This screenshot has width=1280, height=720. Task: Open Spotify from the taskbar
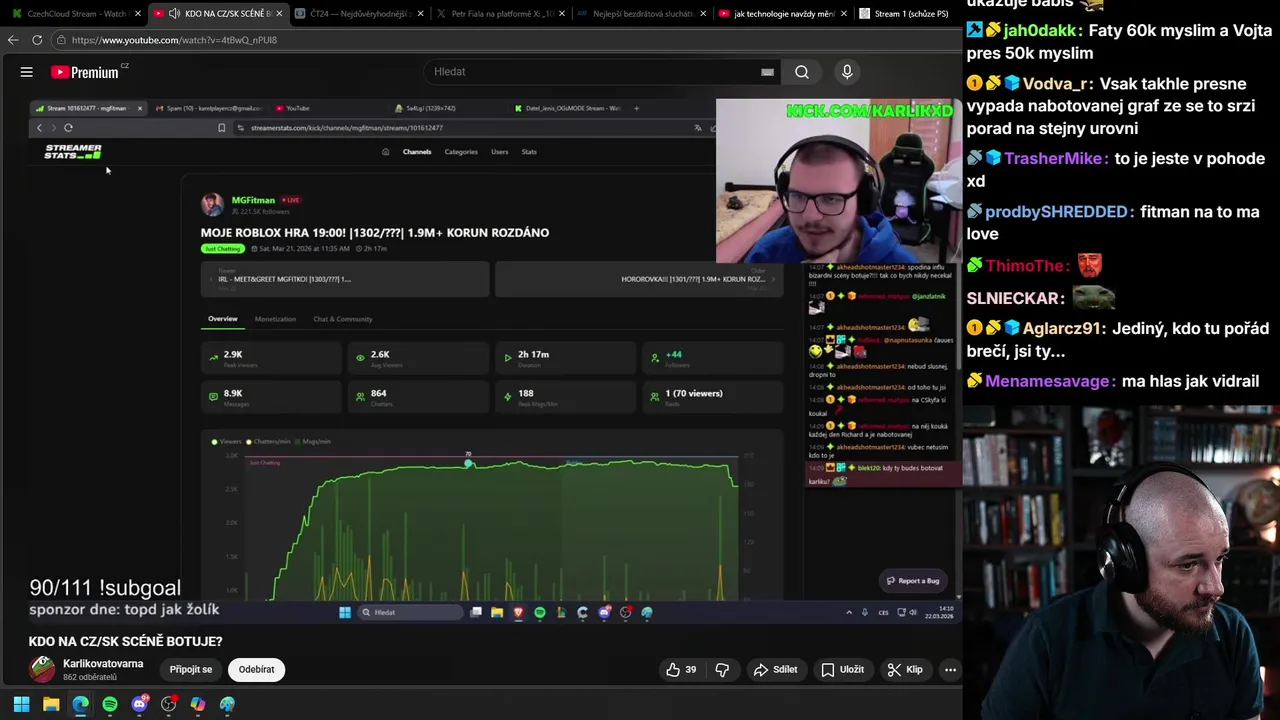click(110, 704)
